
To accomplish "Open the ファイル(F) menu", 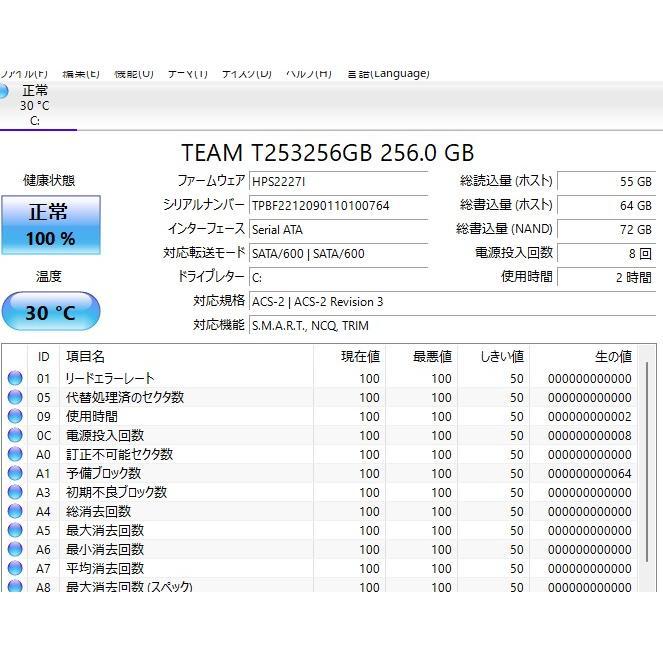I will click(x=24, y=73).
